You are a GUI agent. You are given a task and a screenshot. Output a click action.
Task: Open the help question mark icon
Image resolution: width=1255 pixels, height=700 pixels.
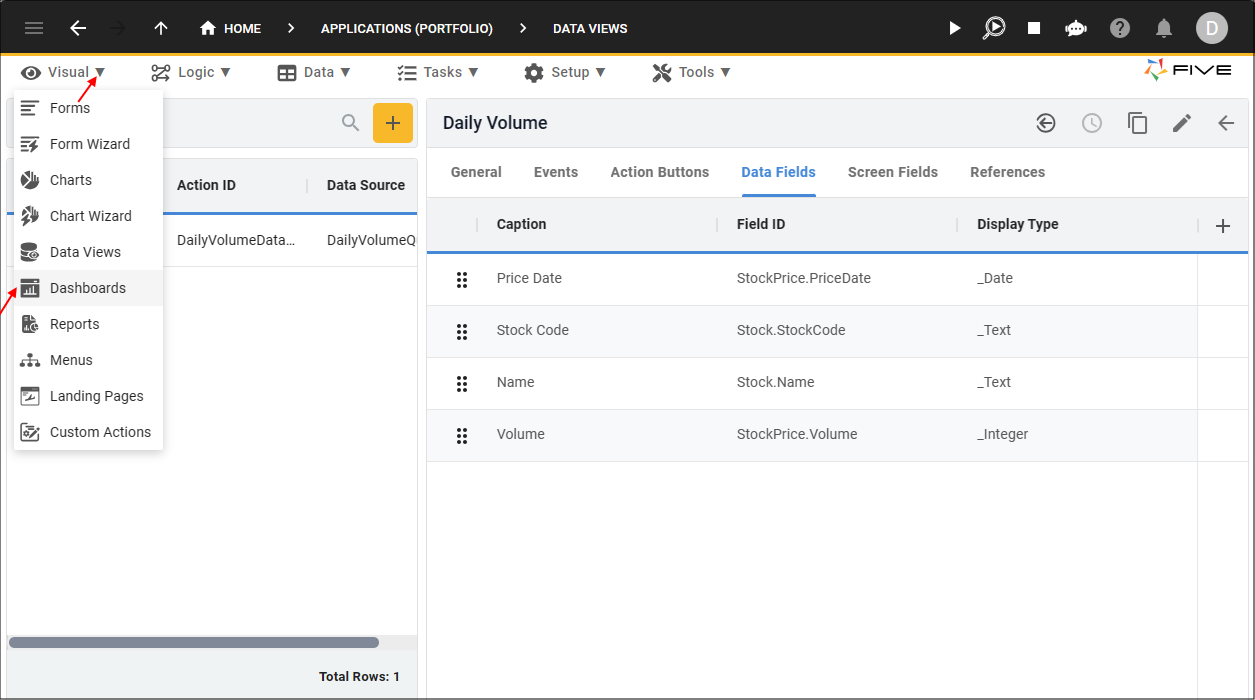1120,28
